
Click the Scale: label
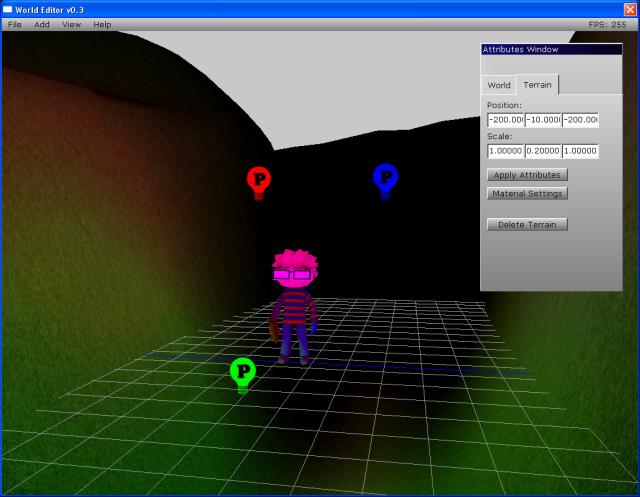click(x=499, y=136)
